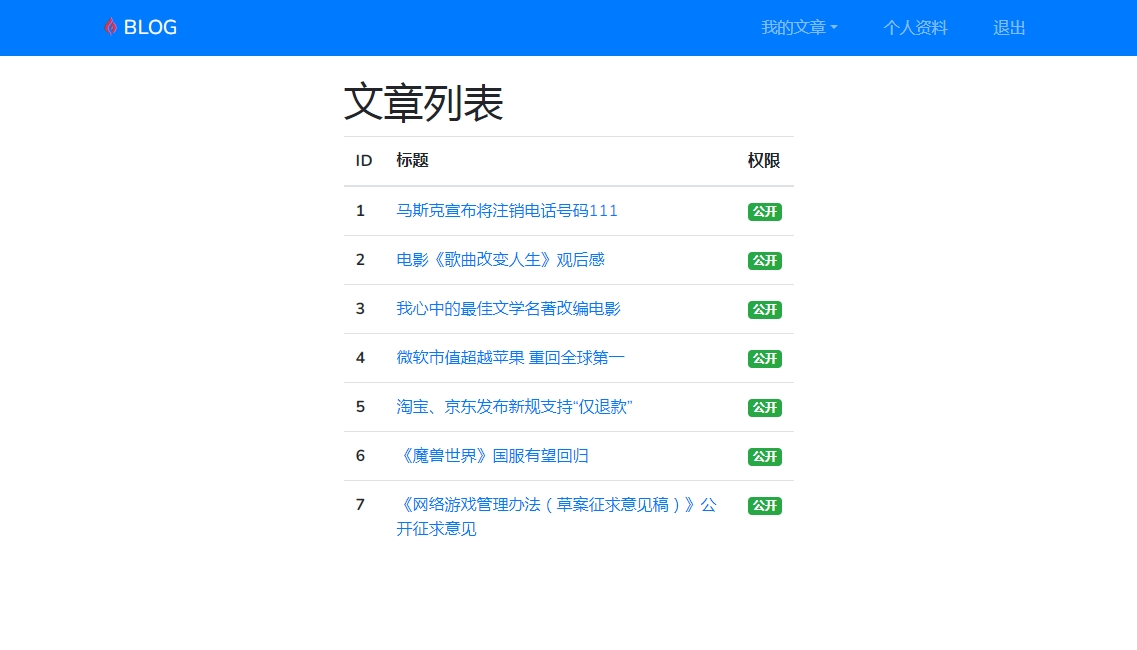Click the 公开 badge for article 6

point(764,457)
